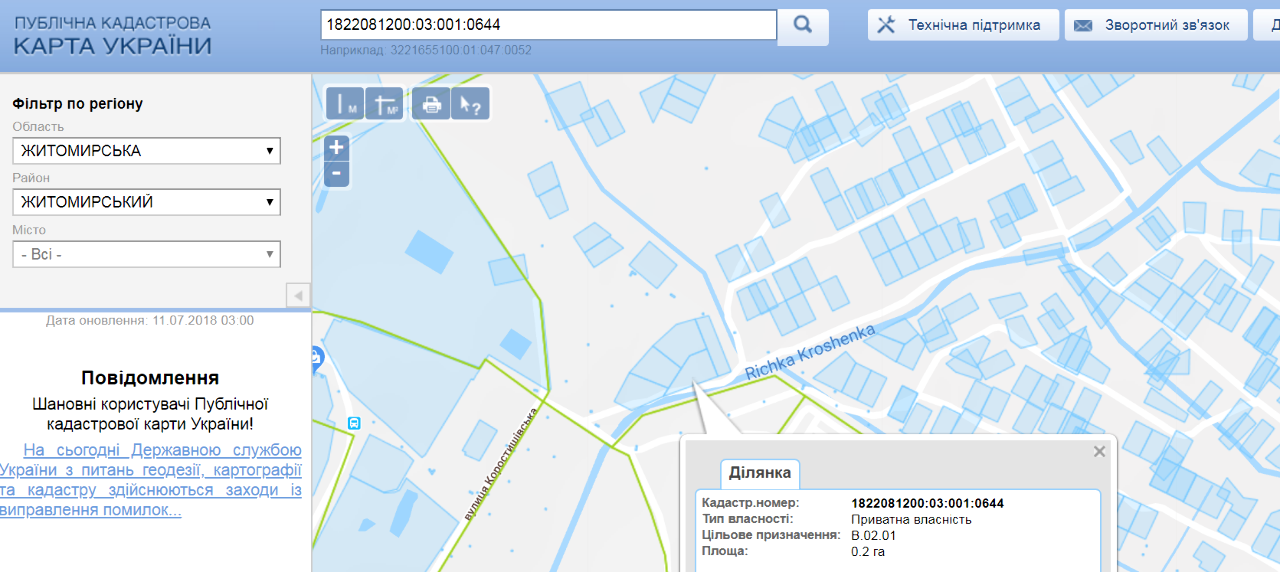Click the Карта України site logo
Image resolution: width=1280 pixels, height=572 pixels.
(112, 36)
